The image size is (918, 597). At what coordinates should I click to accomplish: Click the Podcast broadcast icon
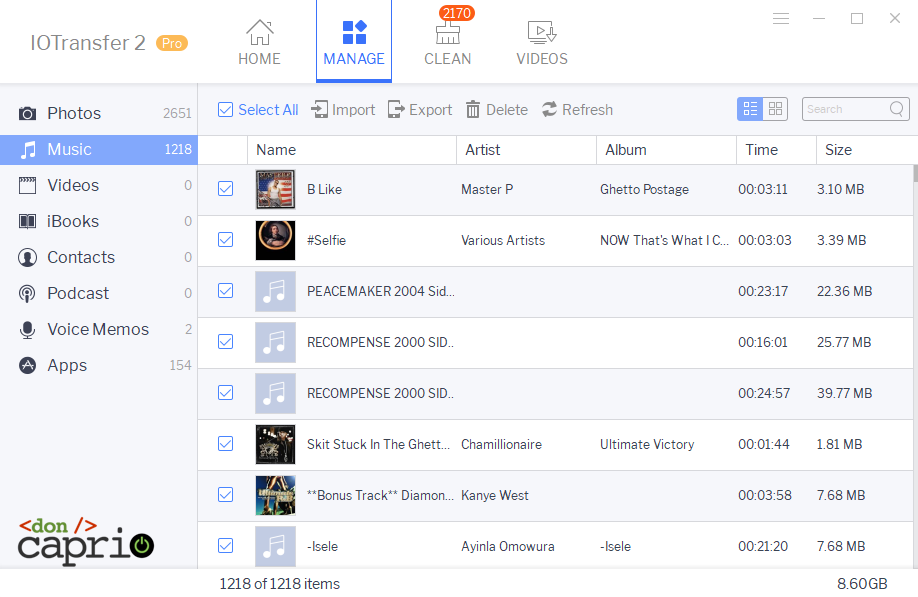pos(27,293)
